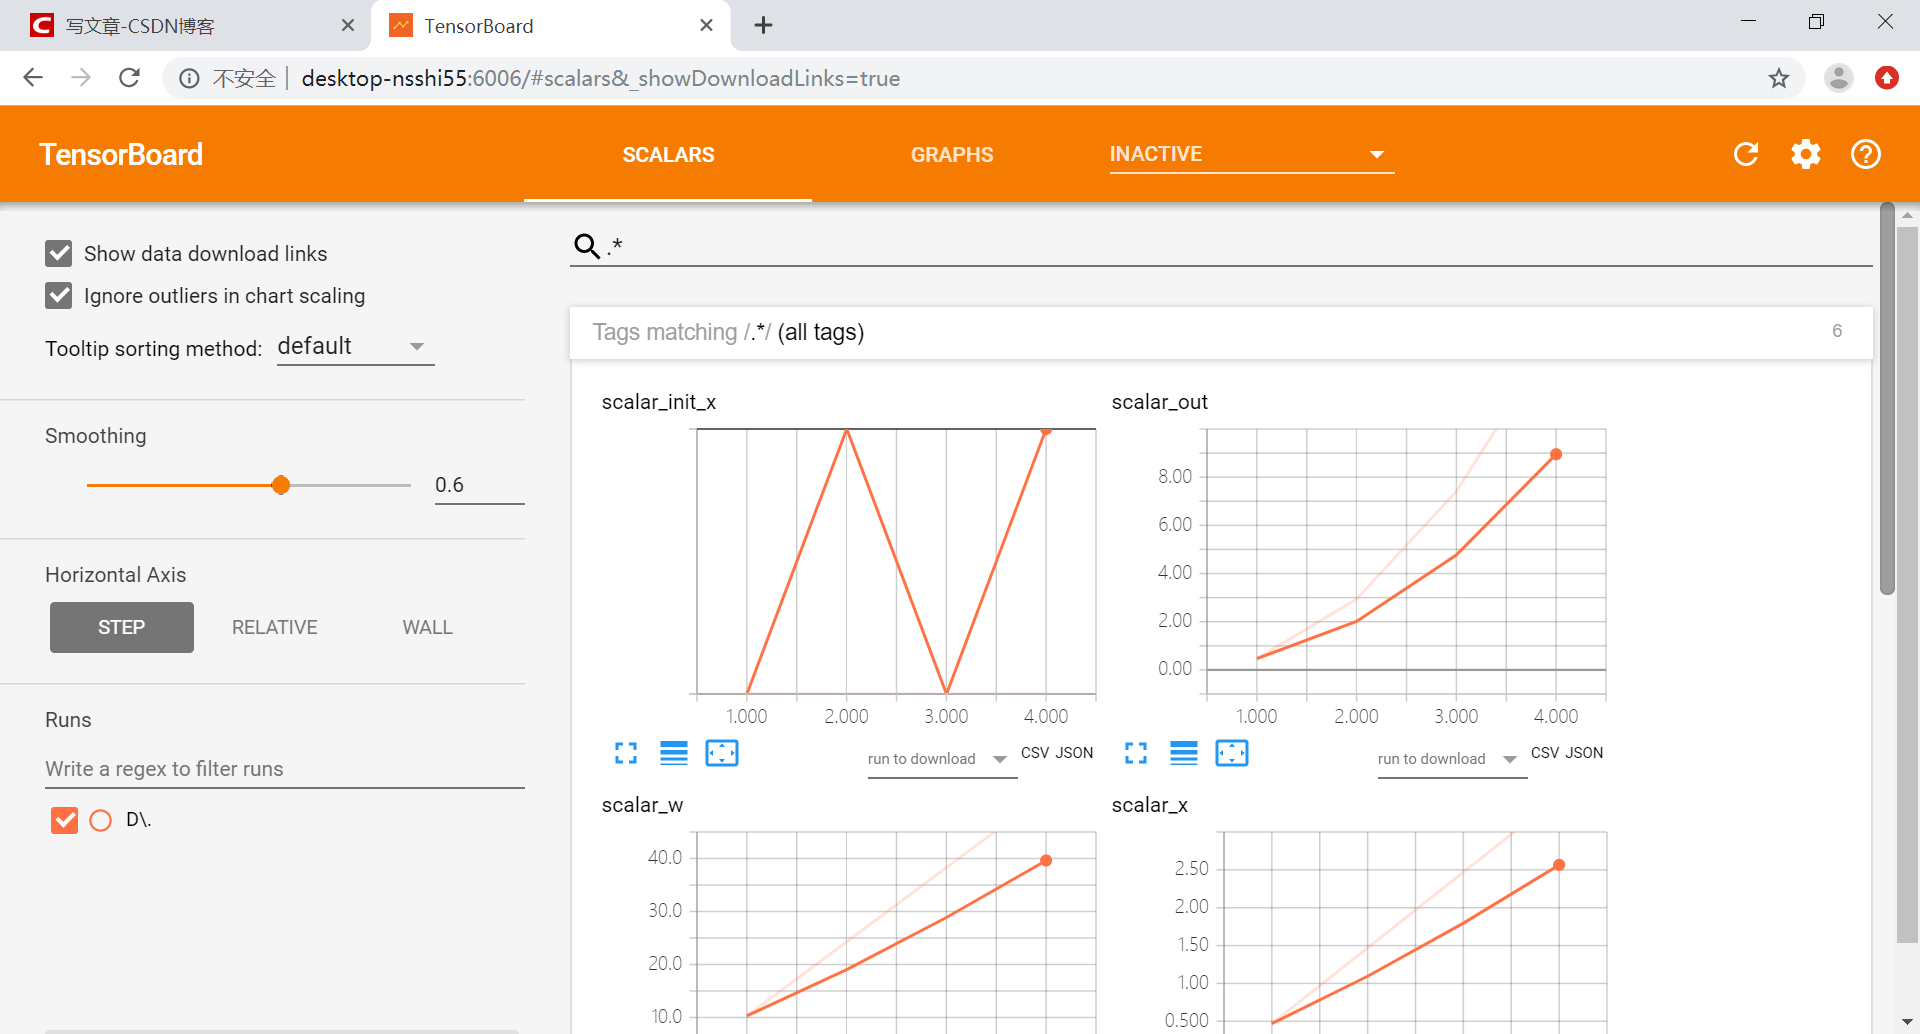1920x1034 pixels.
Task: Bookmark this page with star icon
Action: click(1779, 78)
